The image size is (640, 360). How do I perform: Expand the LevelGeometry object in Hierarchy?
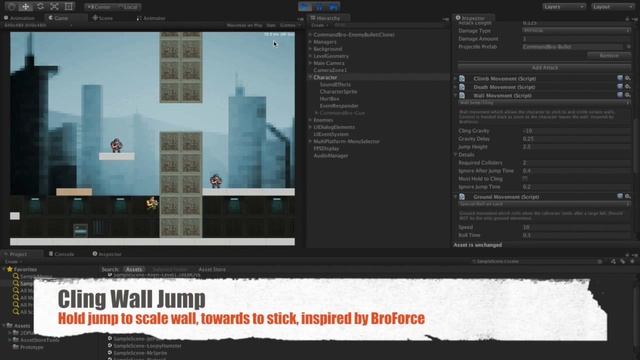tap(310, 56)
